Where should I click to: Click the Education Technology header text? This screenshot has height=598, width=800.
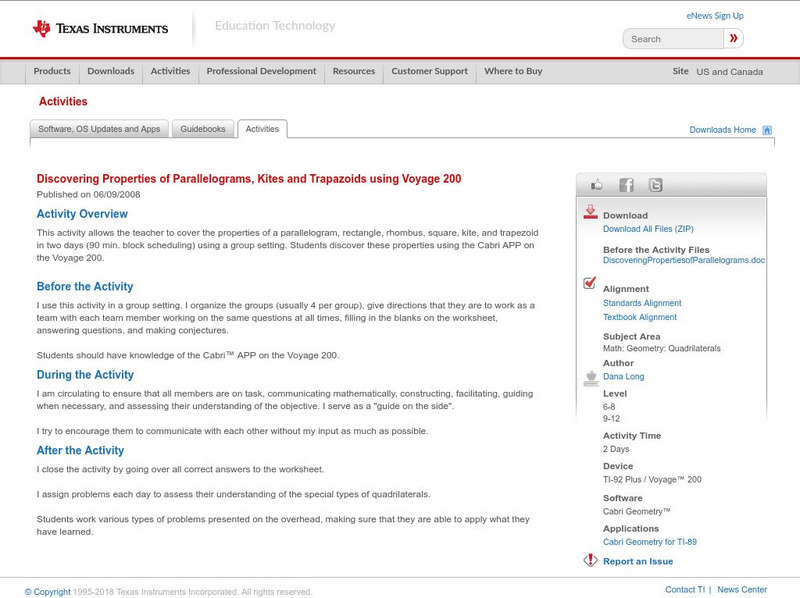[x=274, y=26]
